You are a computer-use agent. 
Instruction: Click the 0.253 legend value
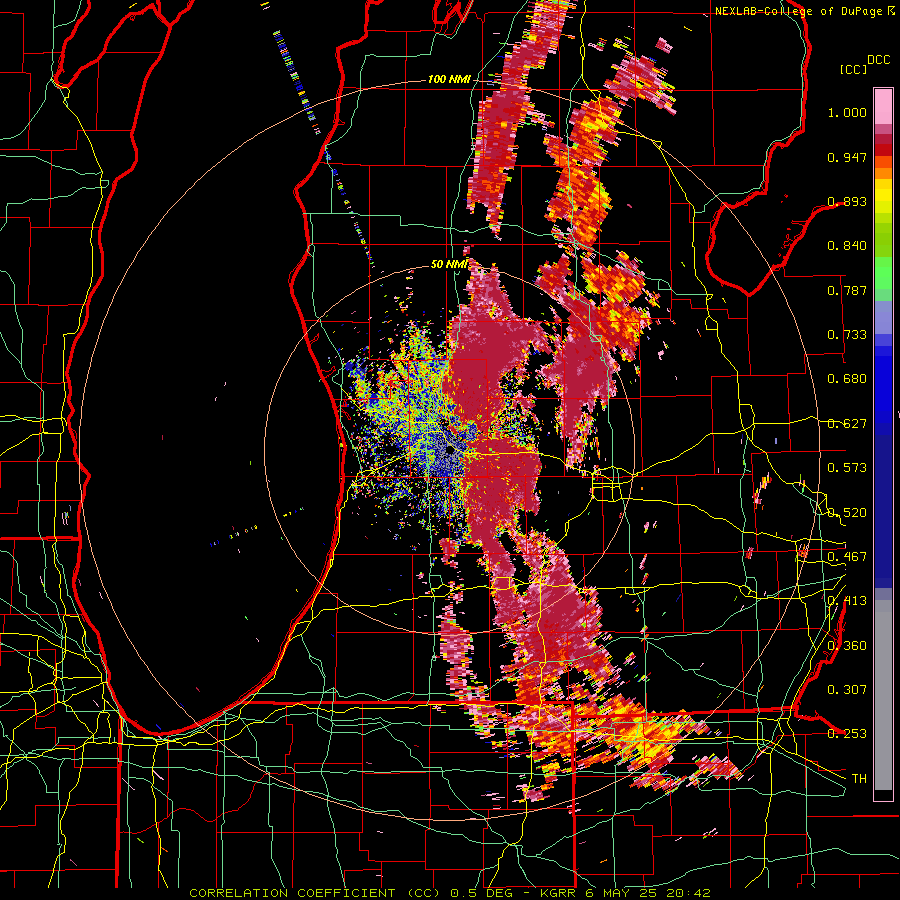847,734
